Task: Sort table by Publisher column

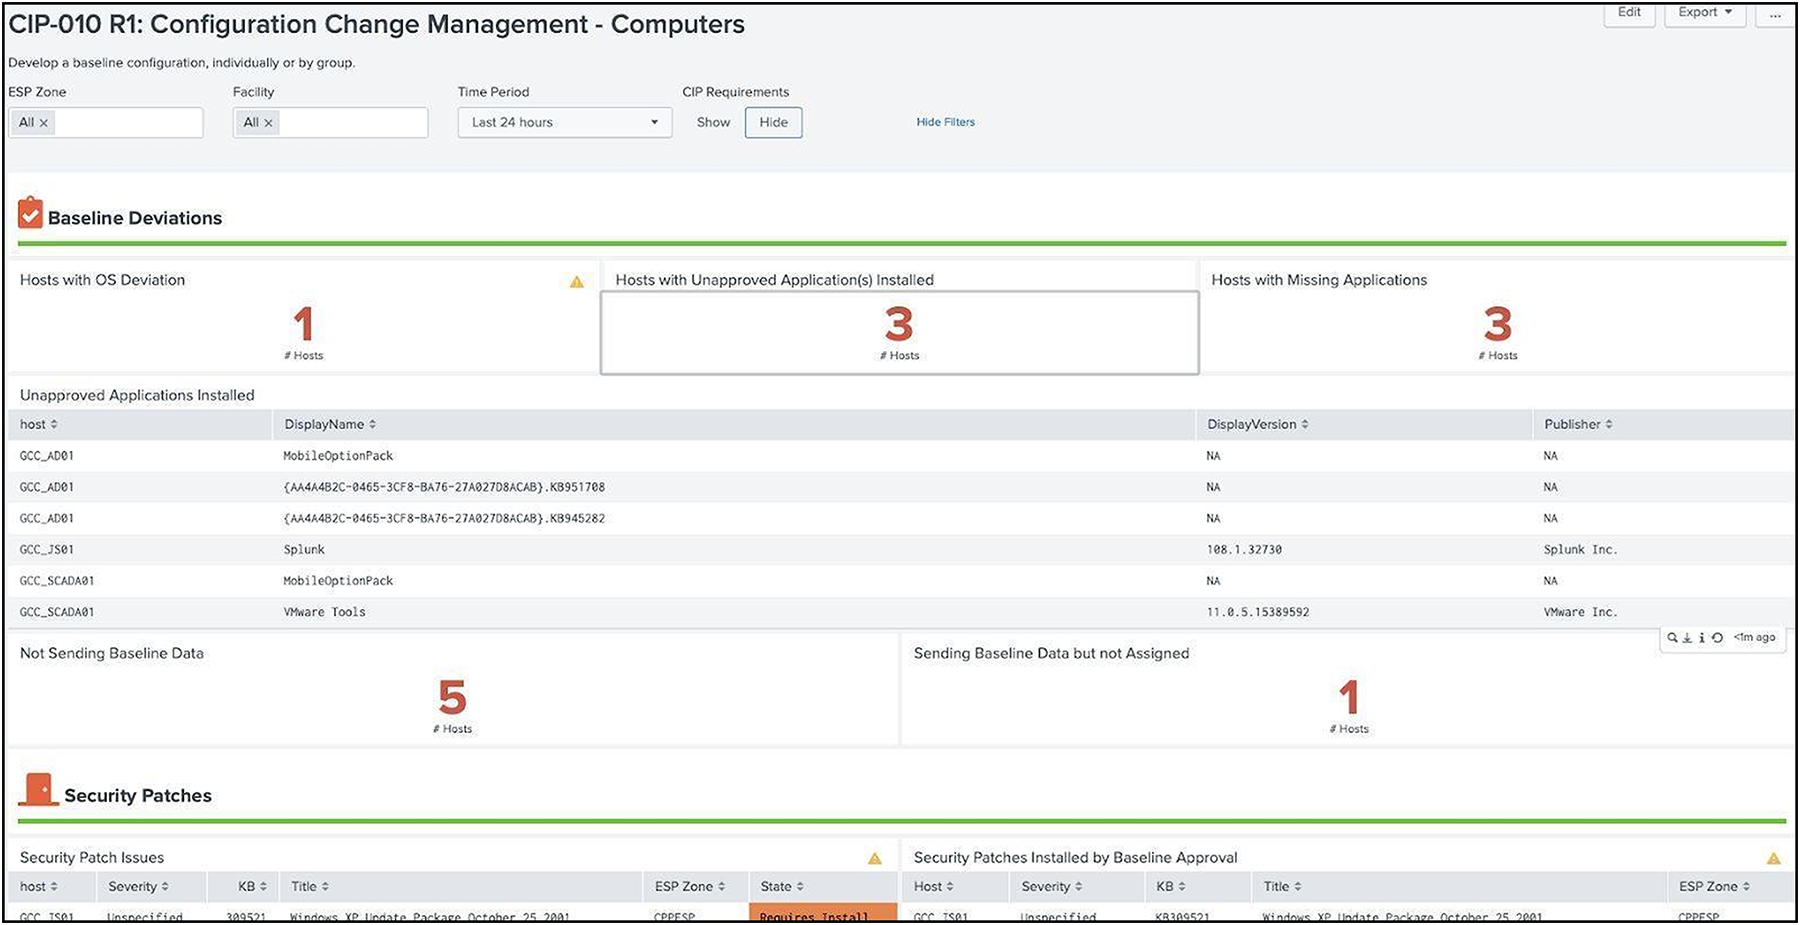Action: (1578, 424)
